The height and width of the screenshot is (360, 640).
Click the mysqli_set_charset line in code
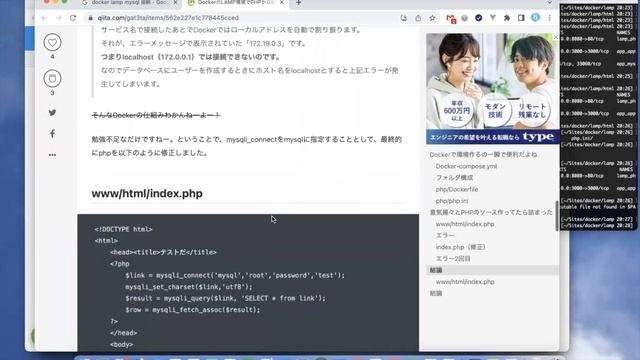pos(189,287)
